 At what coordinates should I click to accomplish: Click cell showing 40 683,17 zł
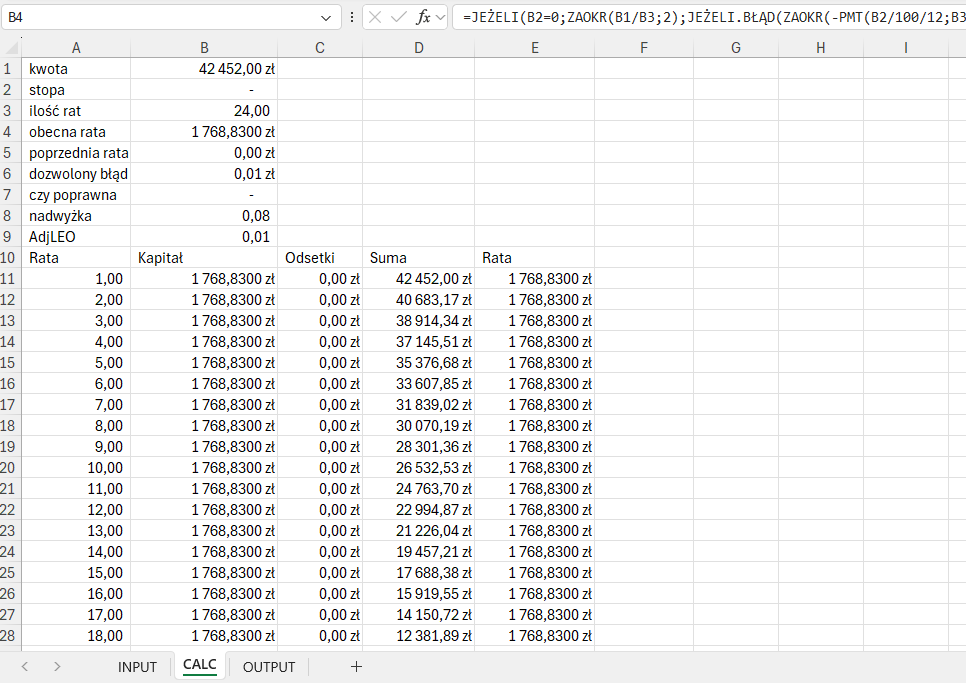pyautogui.click(x=418, y=299)
